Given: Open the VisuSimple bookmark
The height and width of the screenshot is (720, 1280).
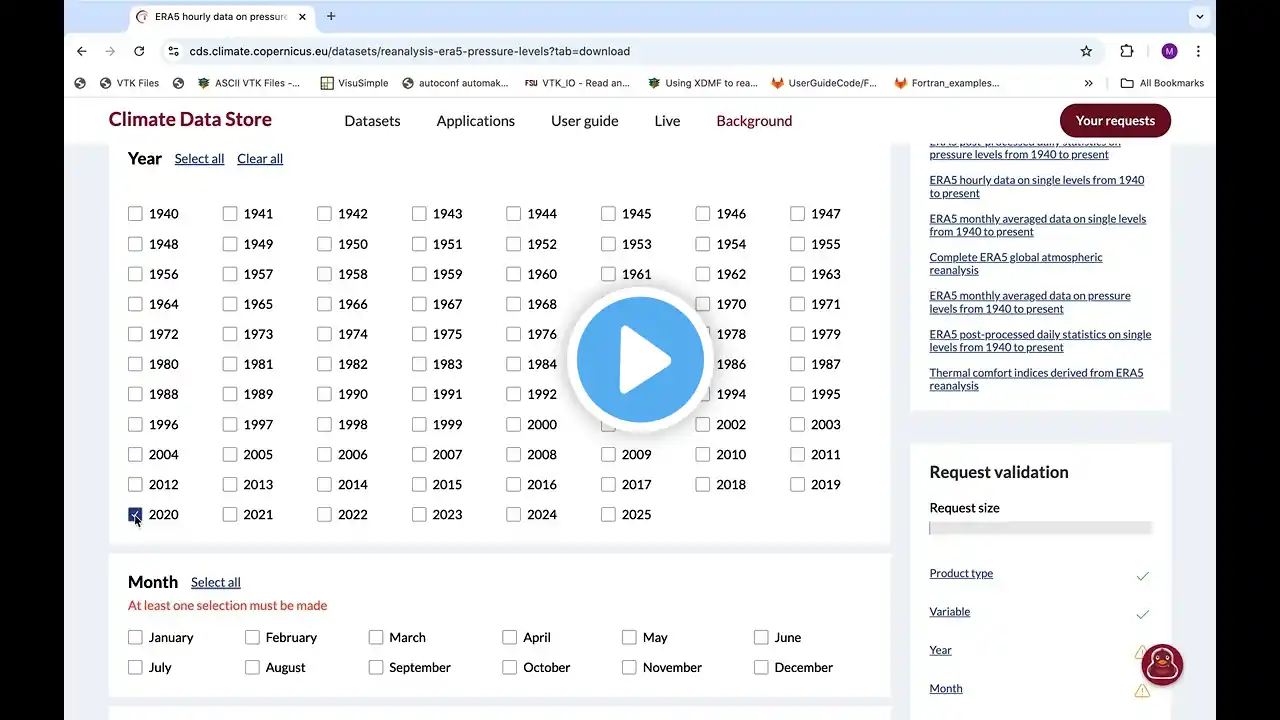Looking at the screenshot, I should click(x=355, y=83).
